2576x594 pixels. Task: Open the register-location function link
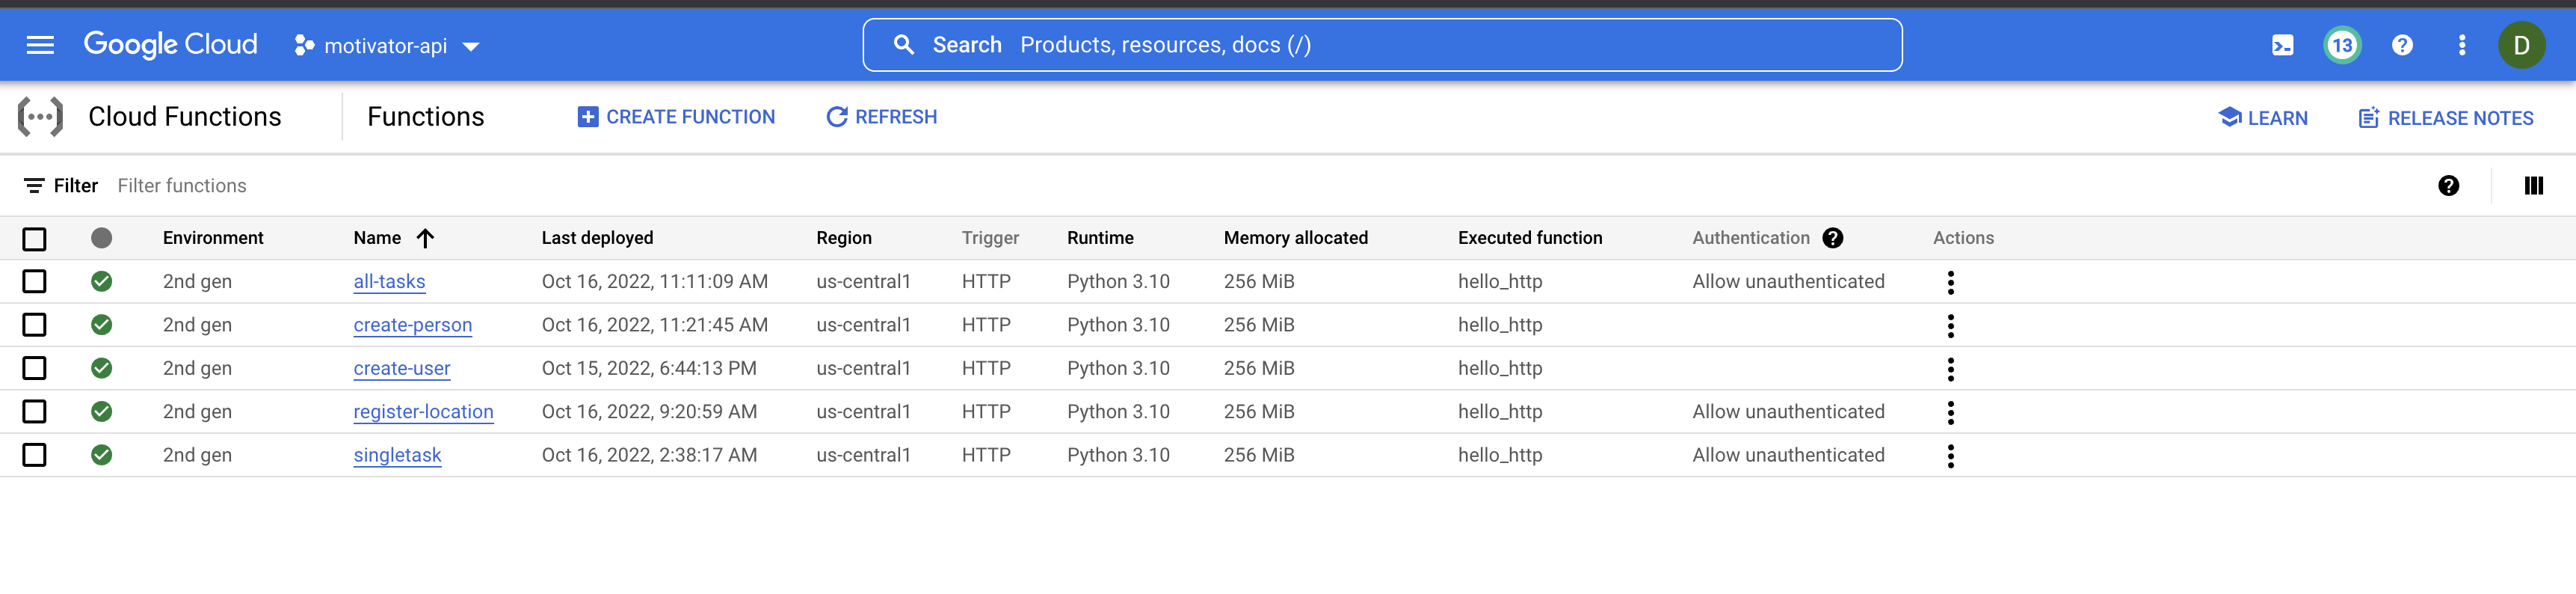[423, 412]
